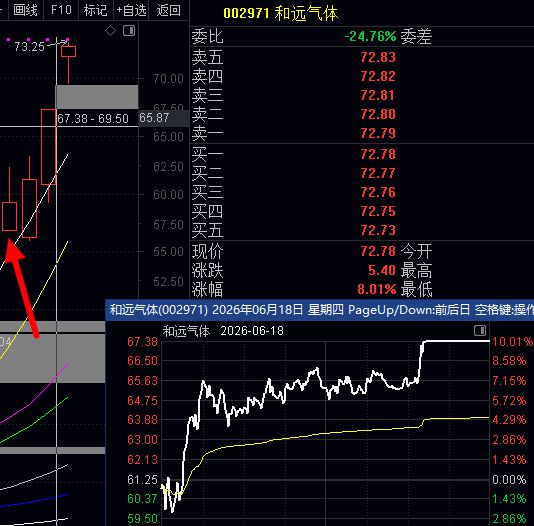Select 买四 price 72.75
534x526 pixels.
(378, 211)
